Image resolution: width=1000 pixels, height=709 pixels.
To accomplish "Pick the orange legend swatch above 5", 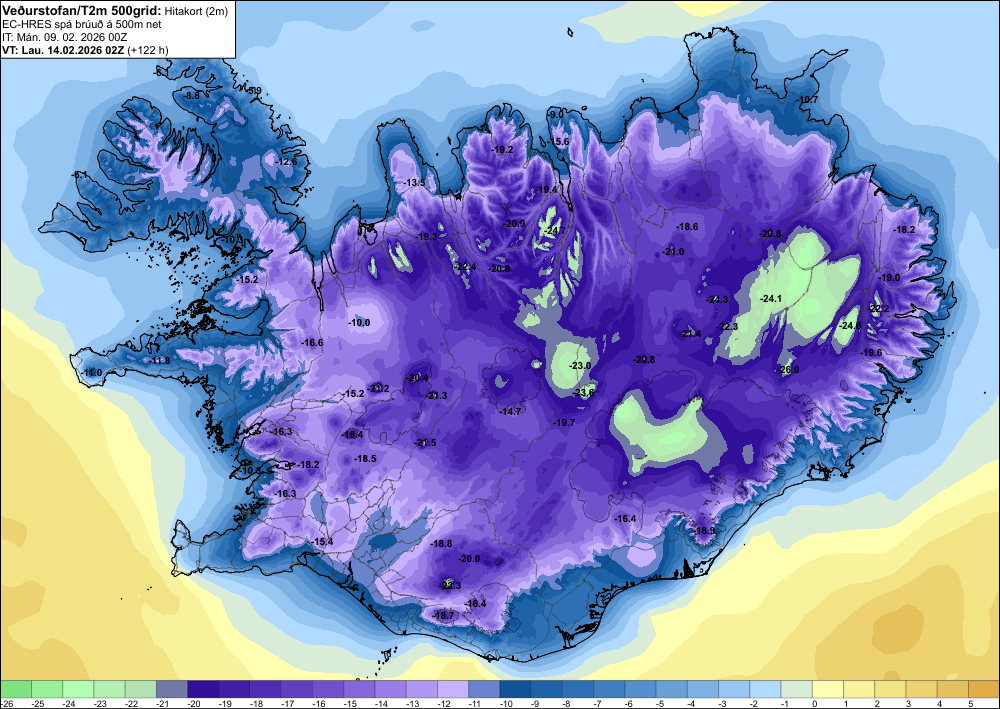I will click(984, 689).
